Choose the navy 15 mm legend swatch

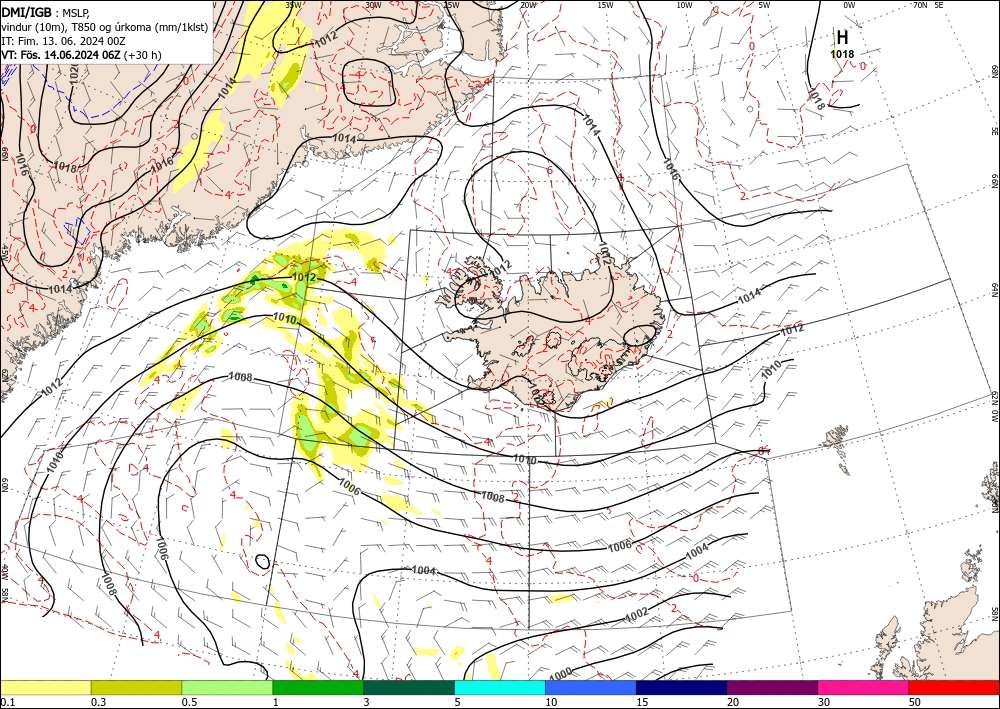682,687
